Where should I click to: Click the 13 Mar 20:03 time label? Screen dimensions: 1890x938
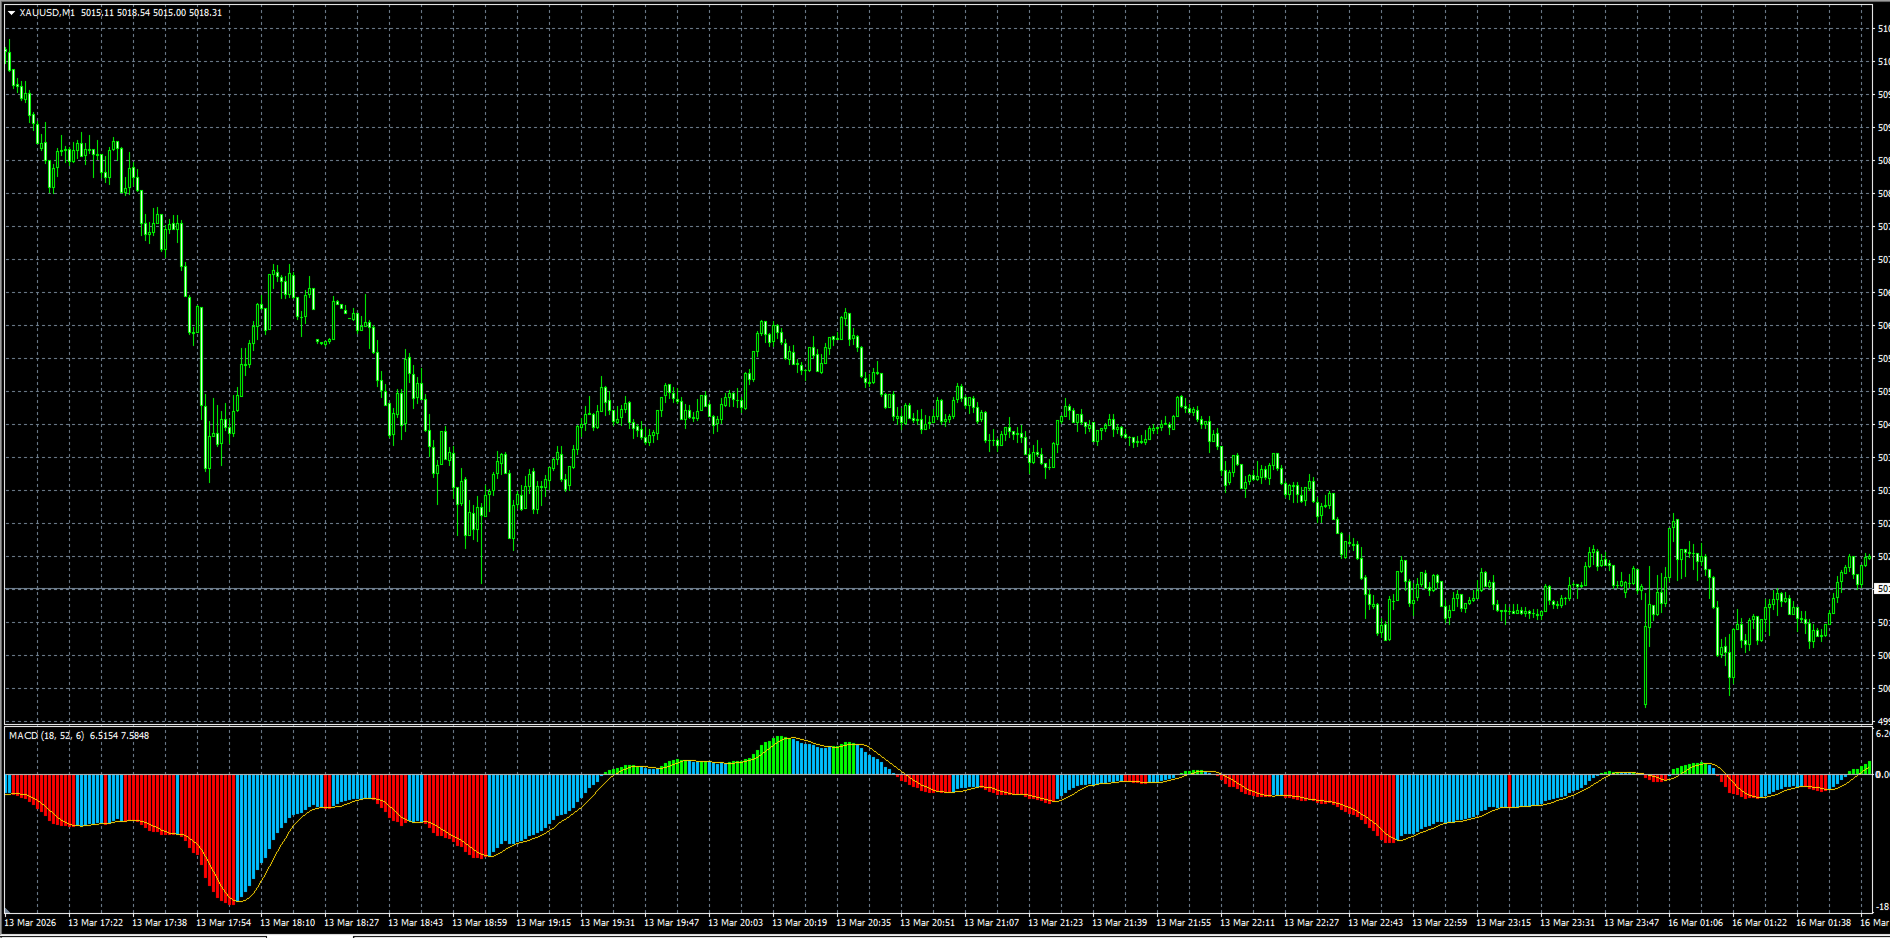735,923
